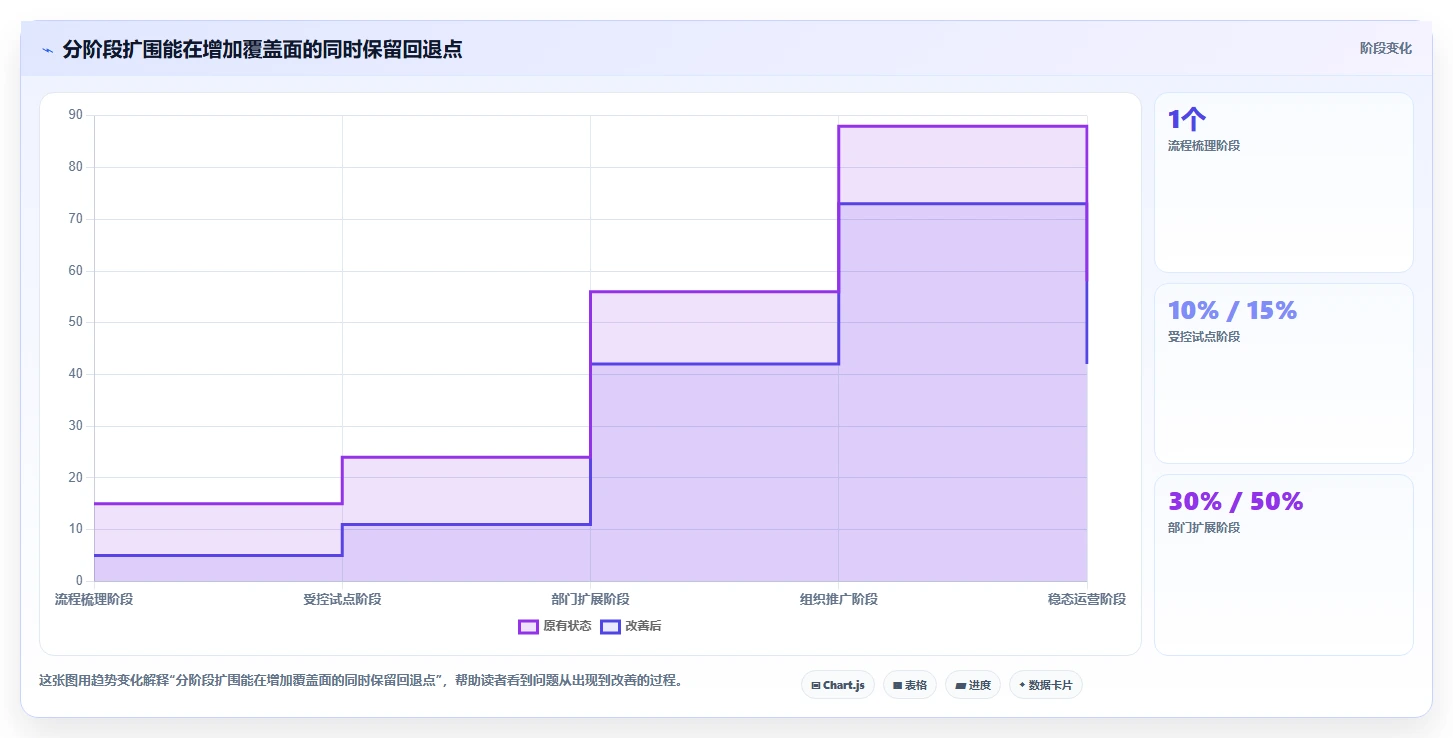Screen dimensions: 1453x738
Task: Click the 稳态运营阶段 x-axis label
Action: (x=1086, y=600)
